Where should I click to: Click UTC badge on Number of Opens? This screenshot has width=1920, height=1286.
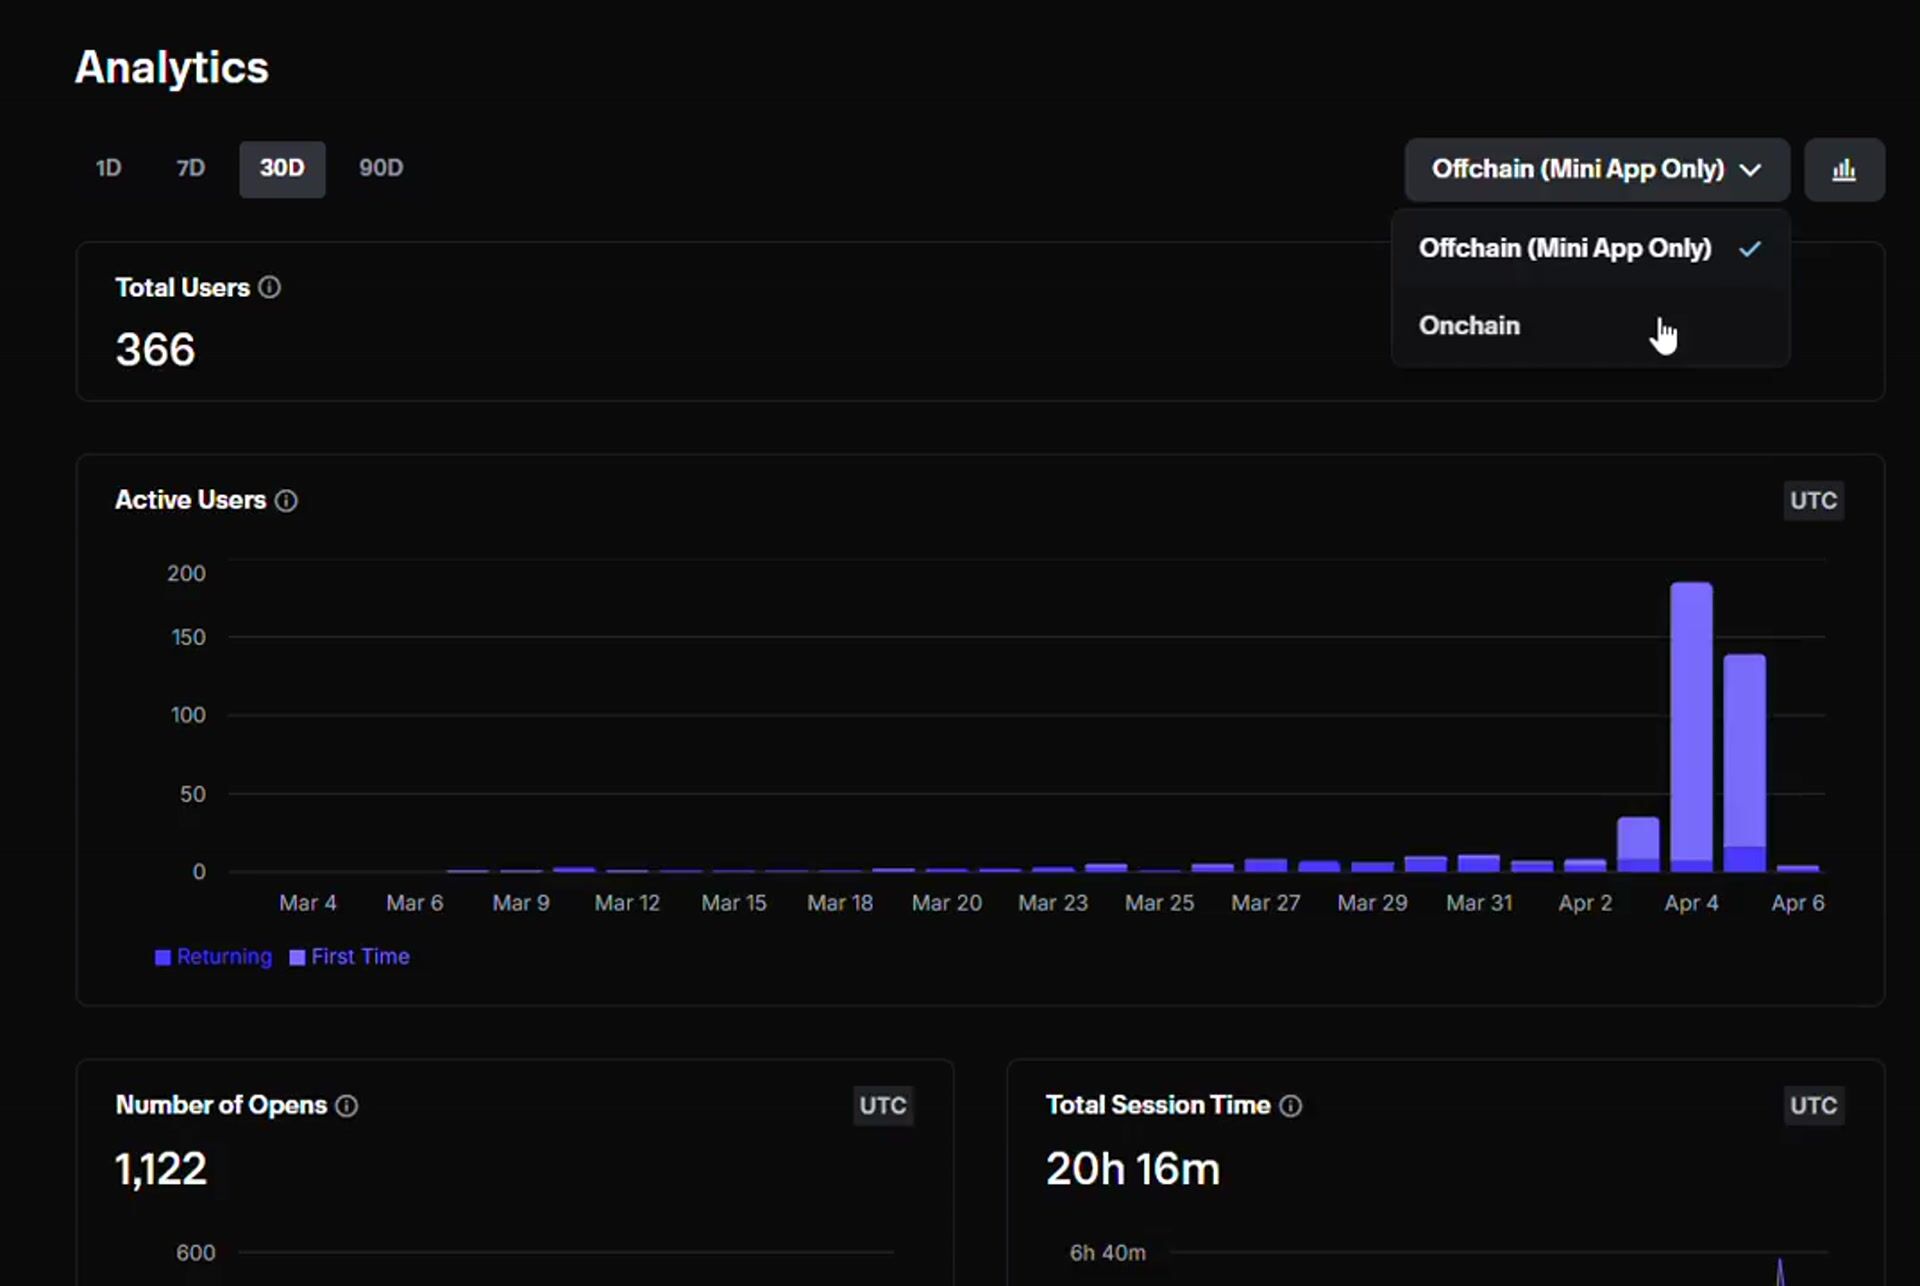coord(882,1106)
